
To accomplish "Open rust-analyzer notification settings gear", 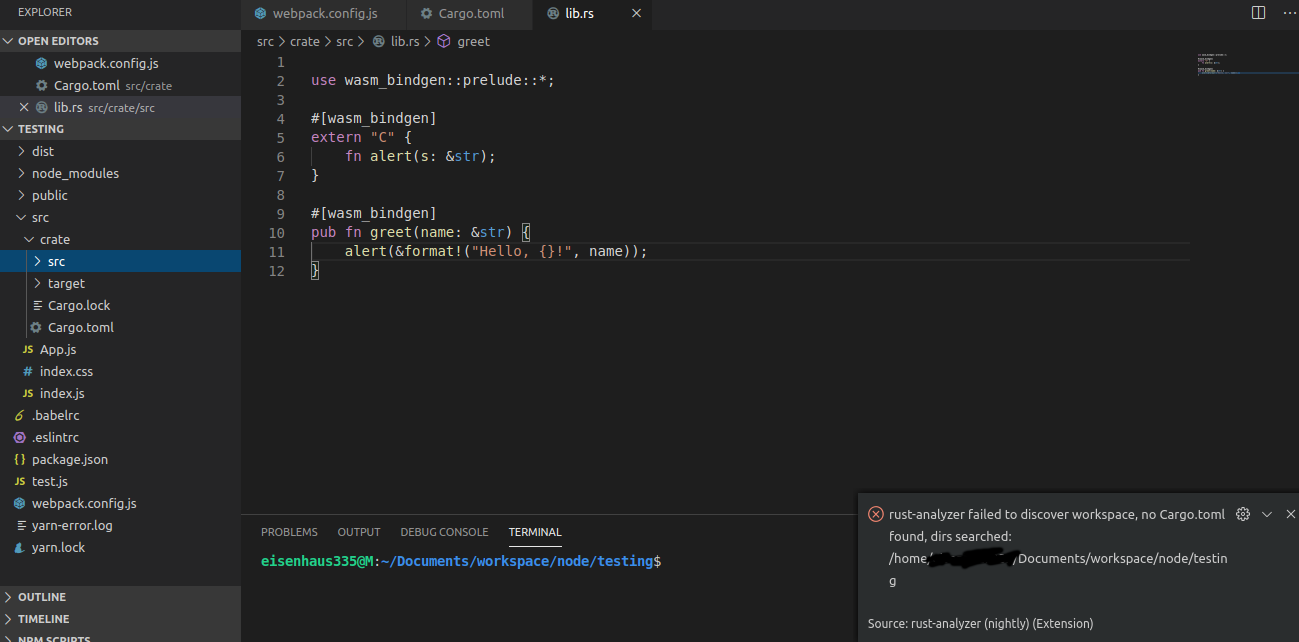I will (1243, 513).
